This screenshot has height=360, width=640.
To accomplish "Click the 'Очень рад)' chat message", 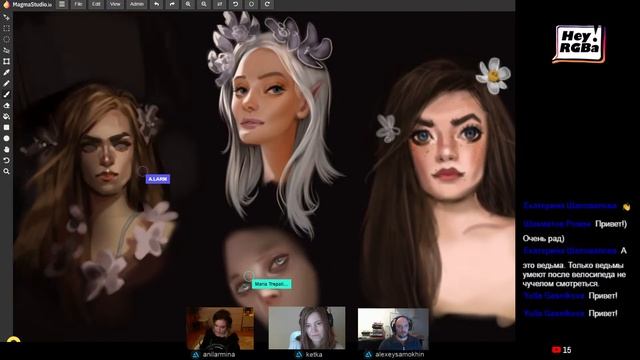I will pos(543,238).
